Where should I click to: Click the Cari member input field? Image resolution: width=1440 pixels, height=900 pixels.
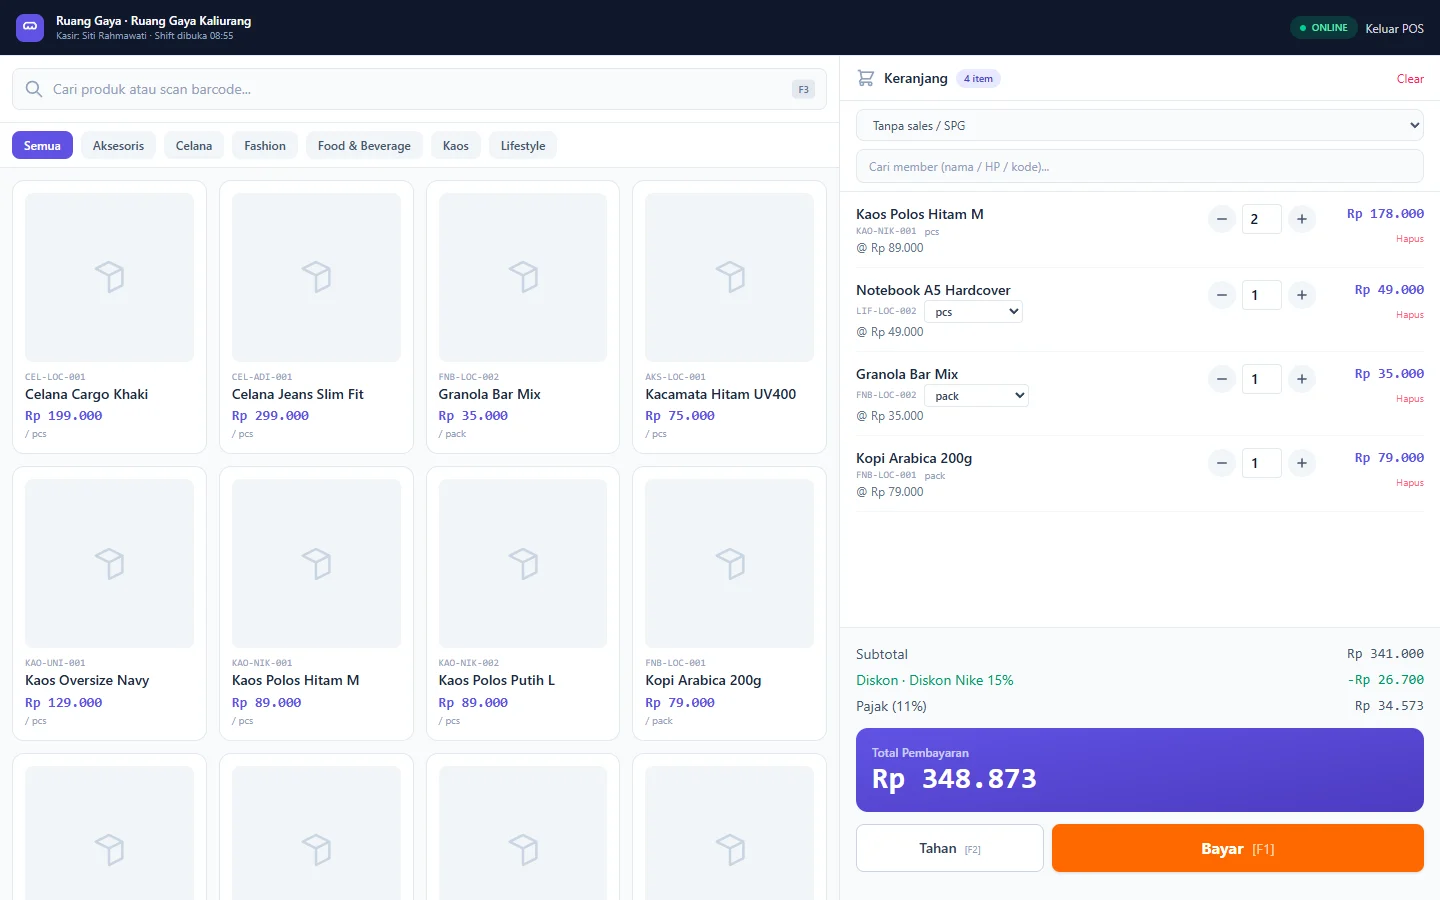coord(1140,166)
